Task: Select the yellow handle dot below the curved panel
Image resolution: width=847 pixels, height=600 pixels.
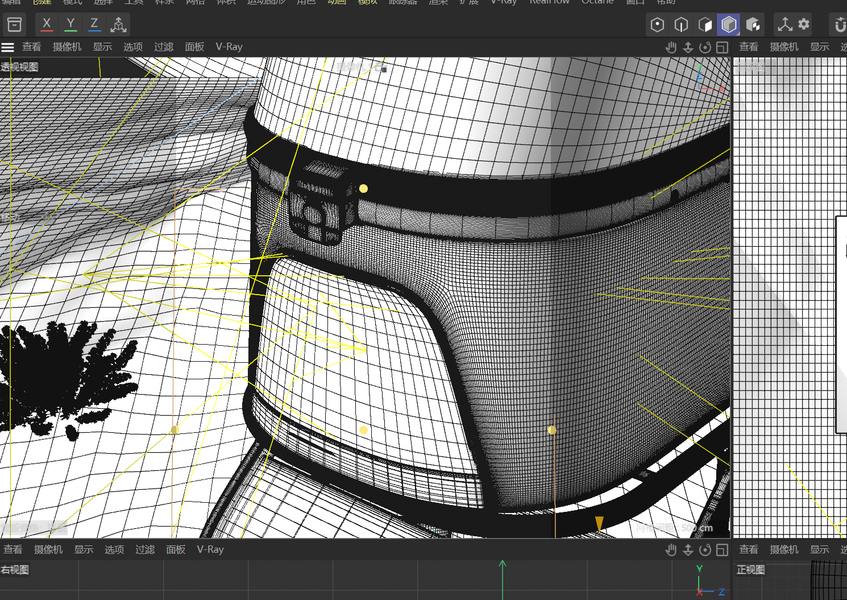Action: [364, 430]
